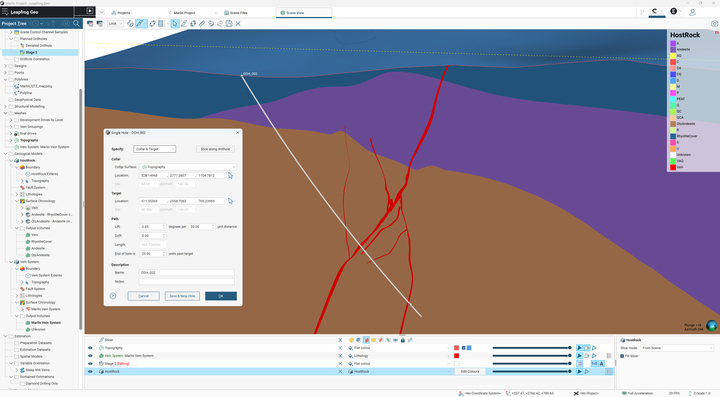Hide Topography using its eye icon
The image size is (720, 397).
tap(90, 348)
